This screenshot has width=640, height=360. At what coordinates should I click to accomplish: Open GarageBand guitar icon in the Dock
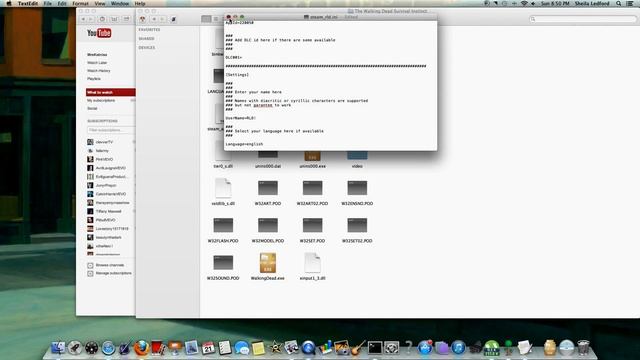tap(358, 348)
